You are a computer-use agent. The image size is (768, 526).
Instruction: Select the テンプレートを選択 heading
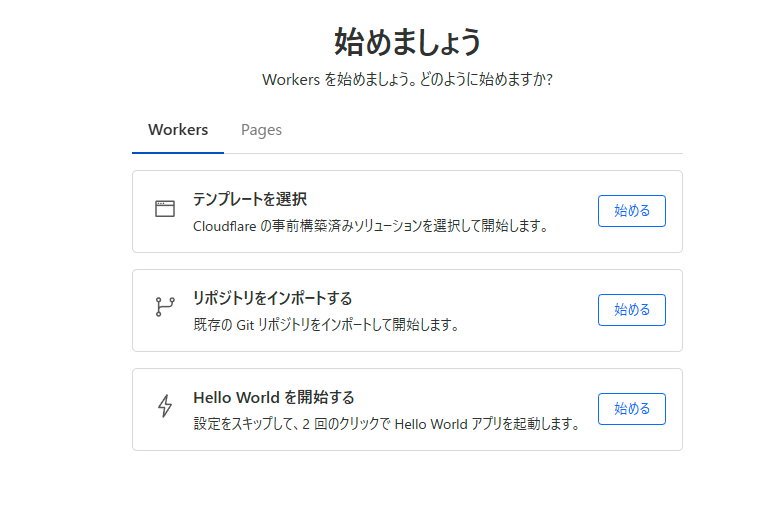[x=250, y=199]
